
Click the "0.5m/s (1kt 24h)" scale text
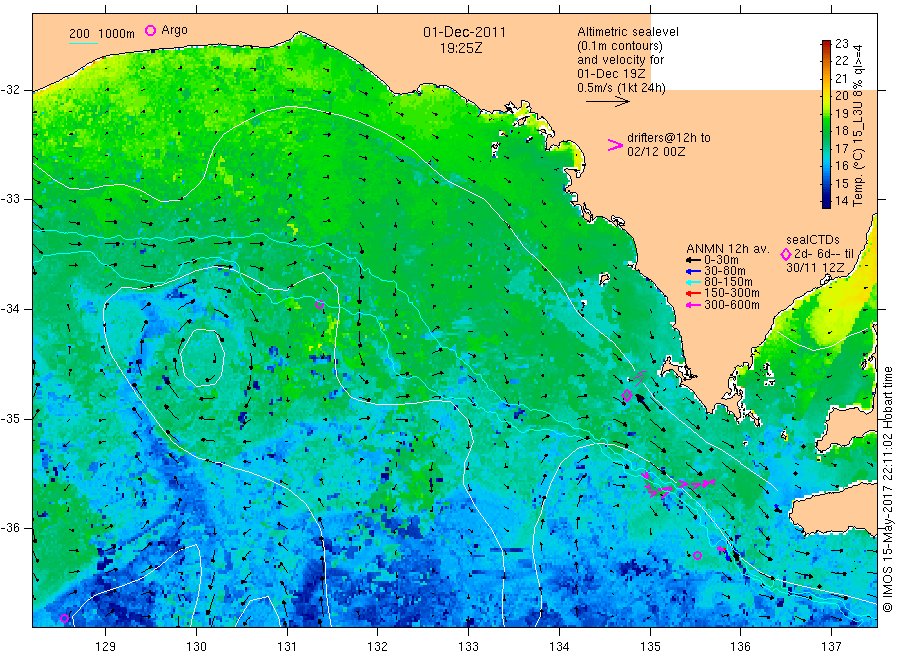pos(622,88)
